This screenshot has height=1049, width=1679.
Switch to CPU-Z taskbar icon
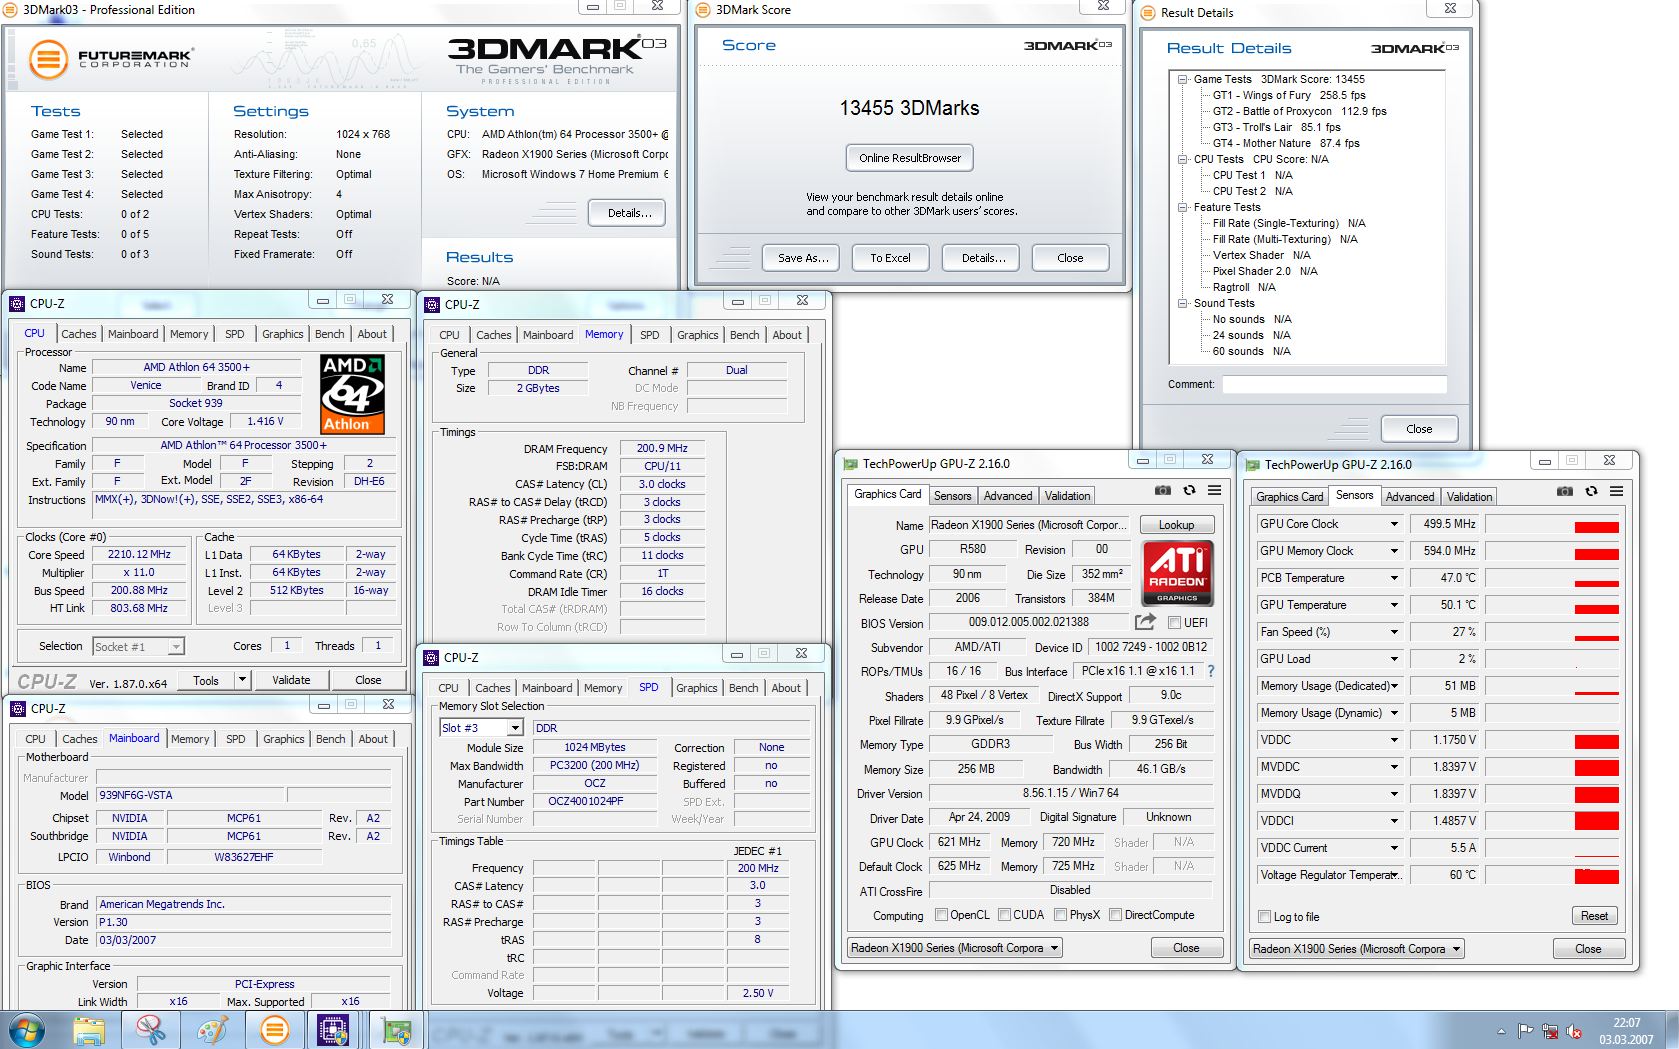334,1030
